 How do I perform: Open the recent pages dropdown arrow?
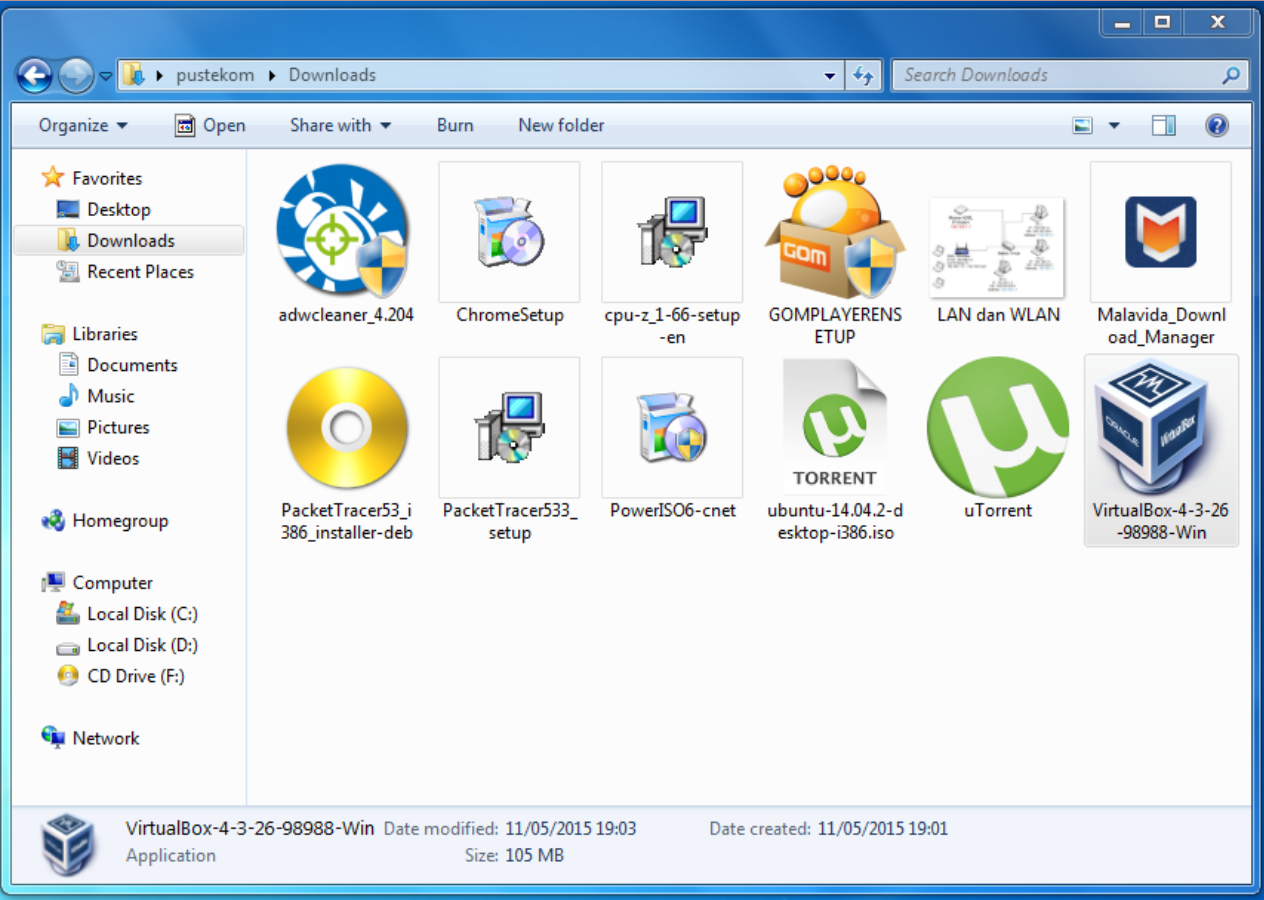pos(106,76)
